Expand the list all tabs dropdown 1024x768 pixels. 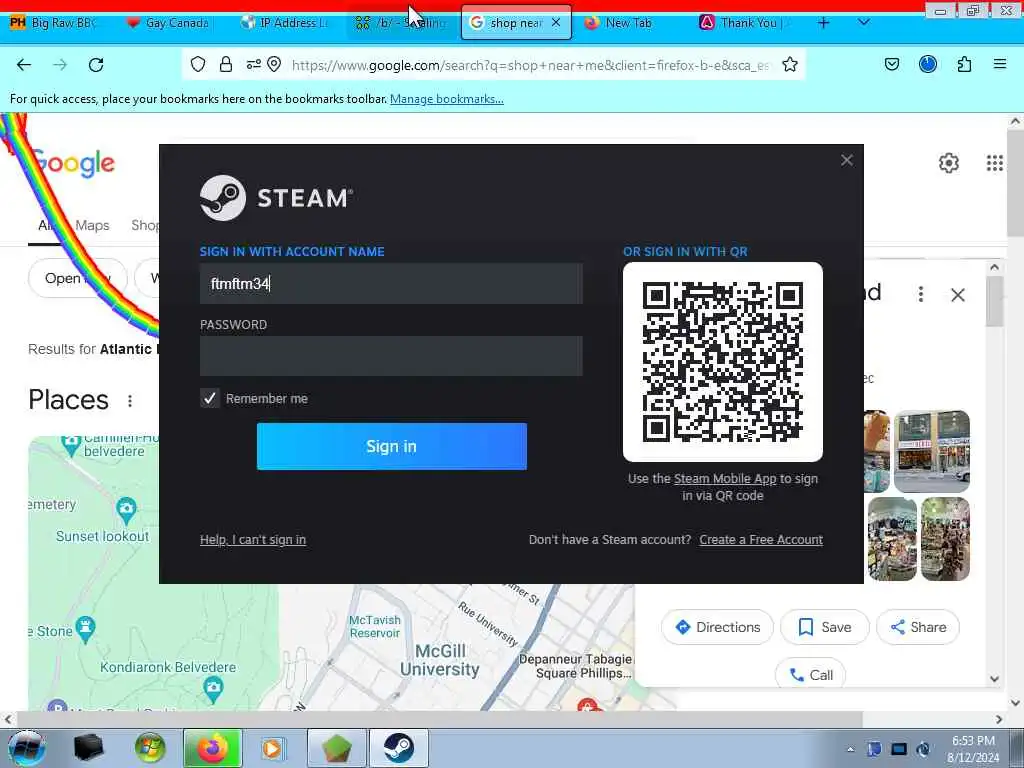tap(863, 22)
